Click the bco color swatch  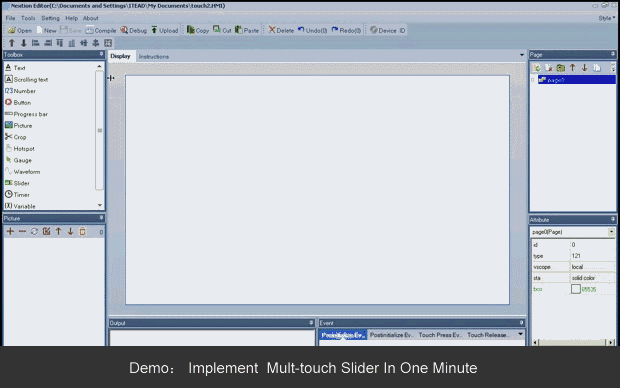pyautogui.click(x=576, y=289)
